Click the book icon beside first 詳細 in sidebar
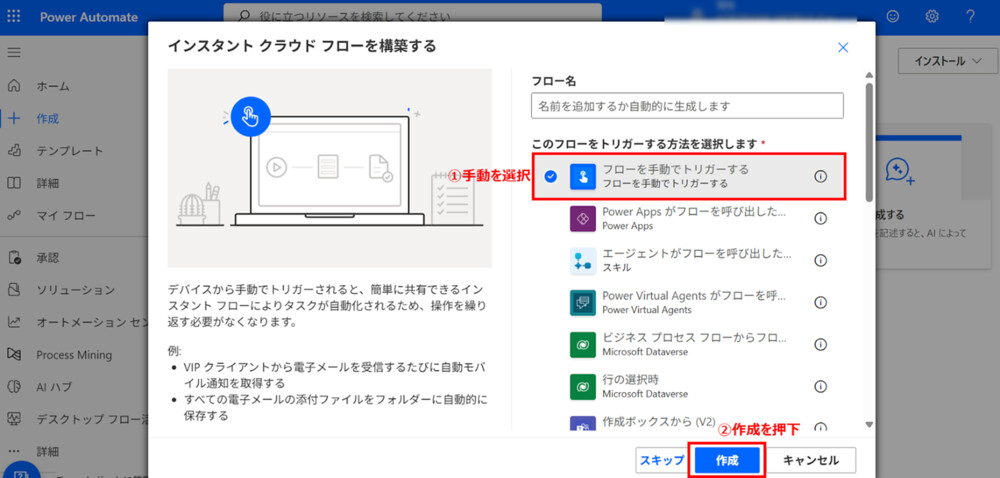The image size is (1000, 478). tap(14, 184)
